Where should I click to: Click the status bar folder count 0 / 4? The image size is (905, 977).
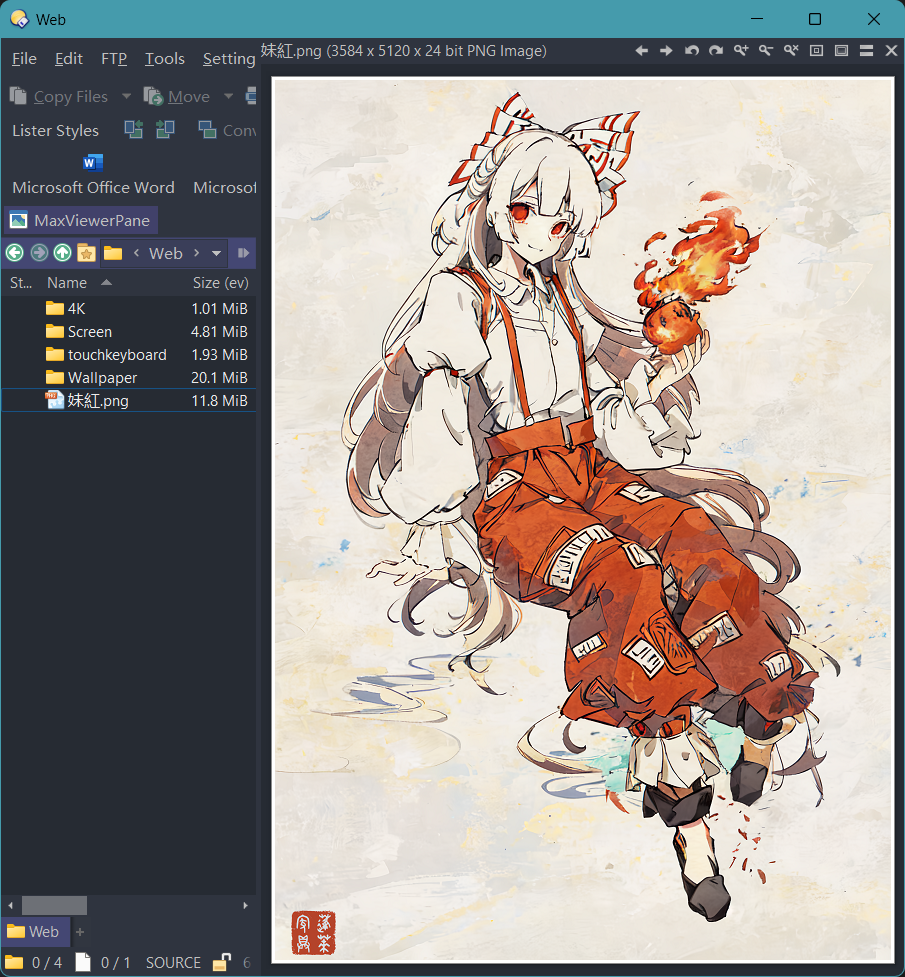[34, 963]
